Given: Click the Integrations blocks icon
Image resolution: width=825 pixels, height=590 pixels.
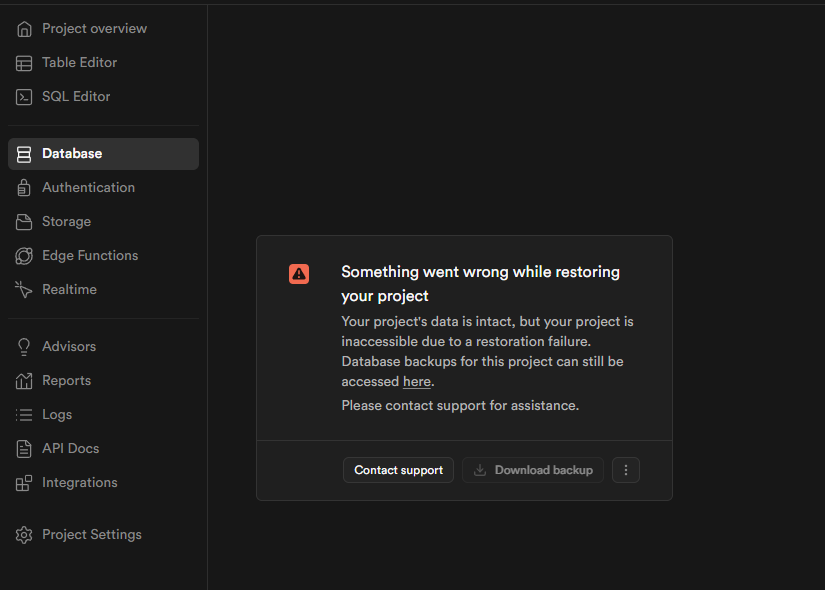Looking at the screenshot, I should pos(24,483).
